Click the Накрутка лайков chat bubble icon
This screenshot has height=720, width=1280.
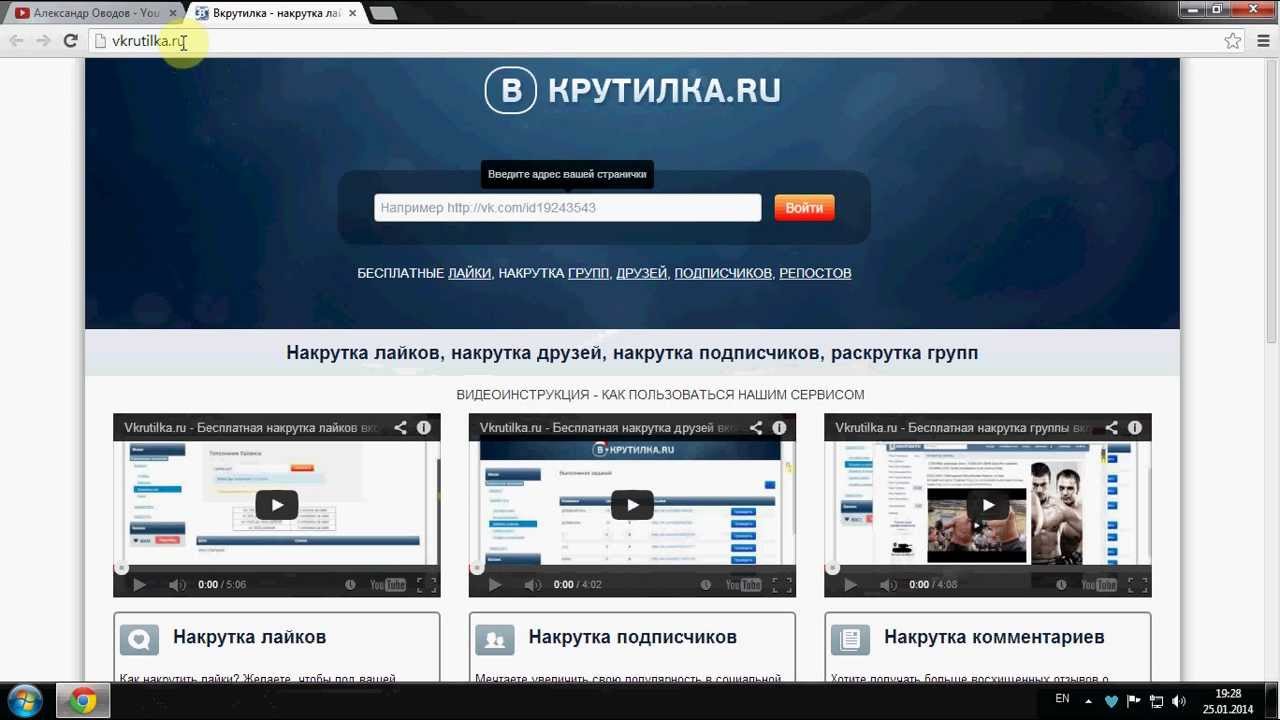pos(140,639)
